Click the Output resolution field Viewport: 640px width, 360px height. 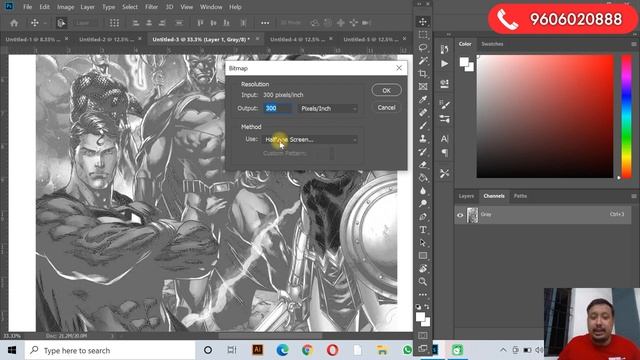point(278,108)
